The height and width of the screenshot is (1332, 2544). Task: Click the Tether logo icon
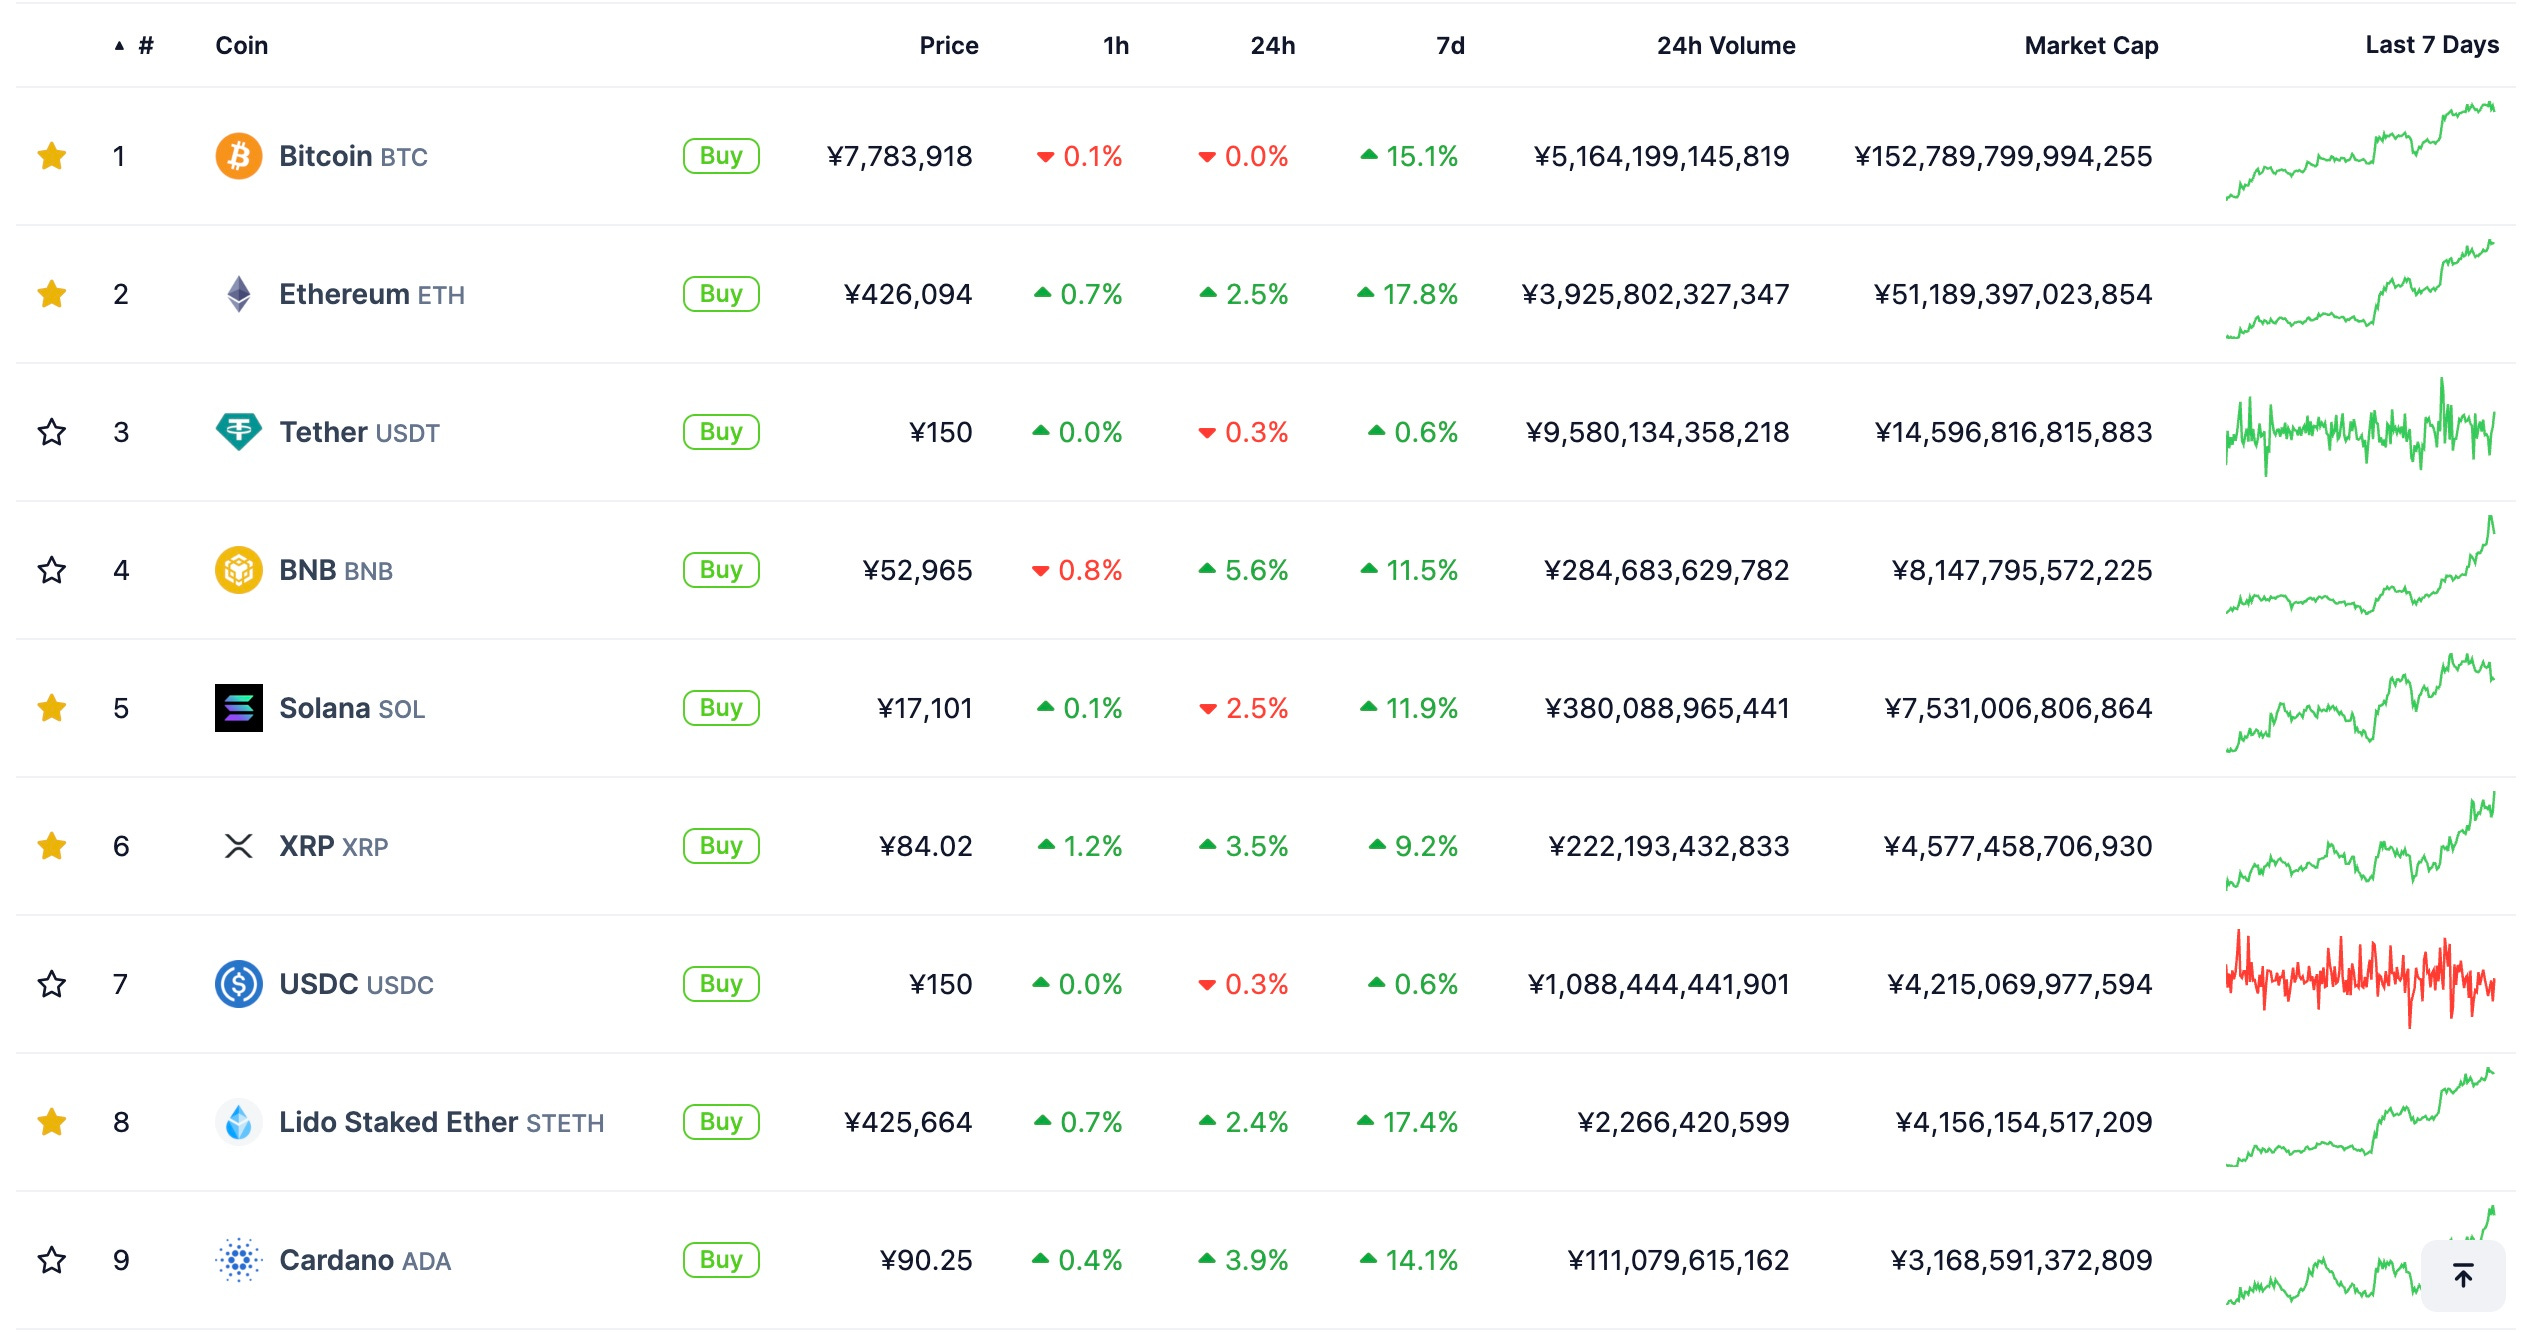pos(239,432)
